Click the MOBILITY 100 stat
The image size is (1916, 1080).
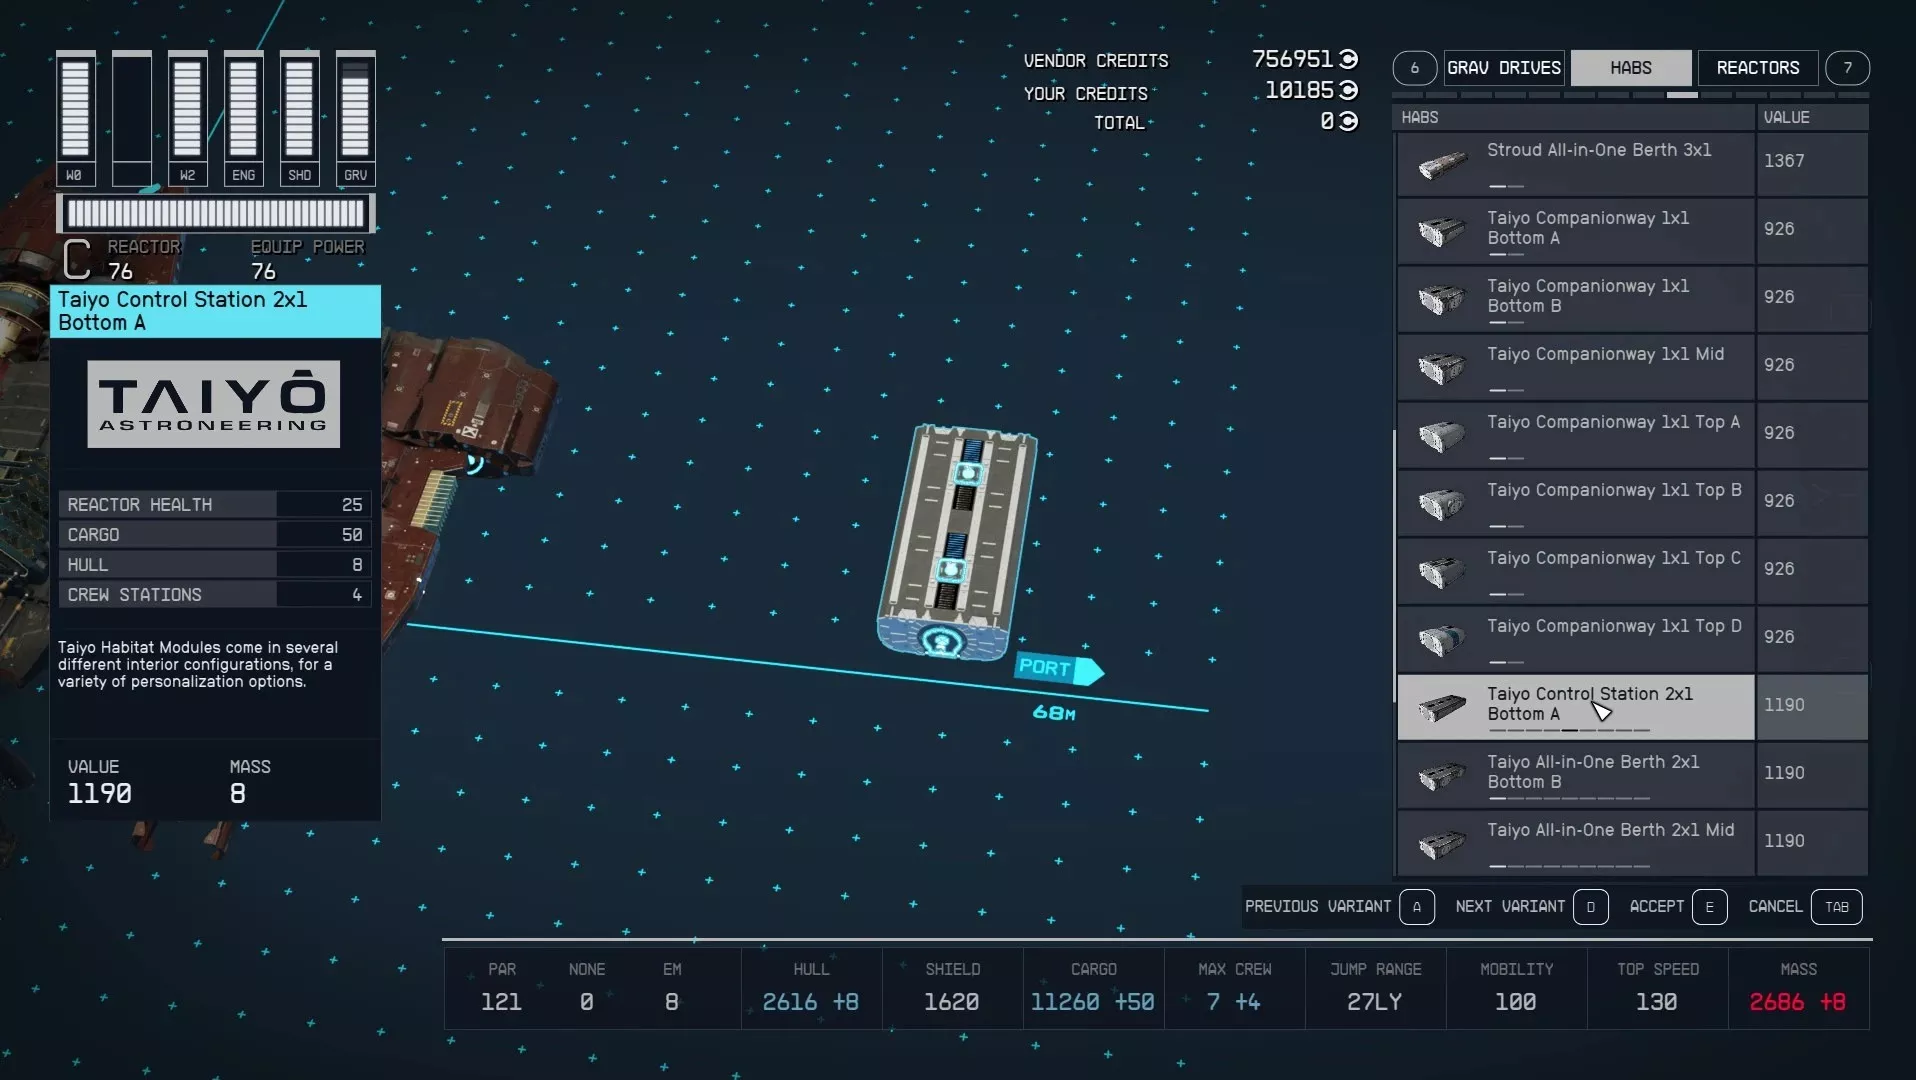1516,987
